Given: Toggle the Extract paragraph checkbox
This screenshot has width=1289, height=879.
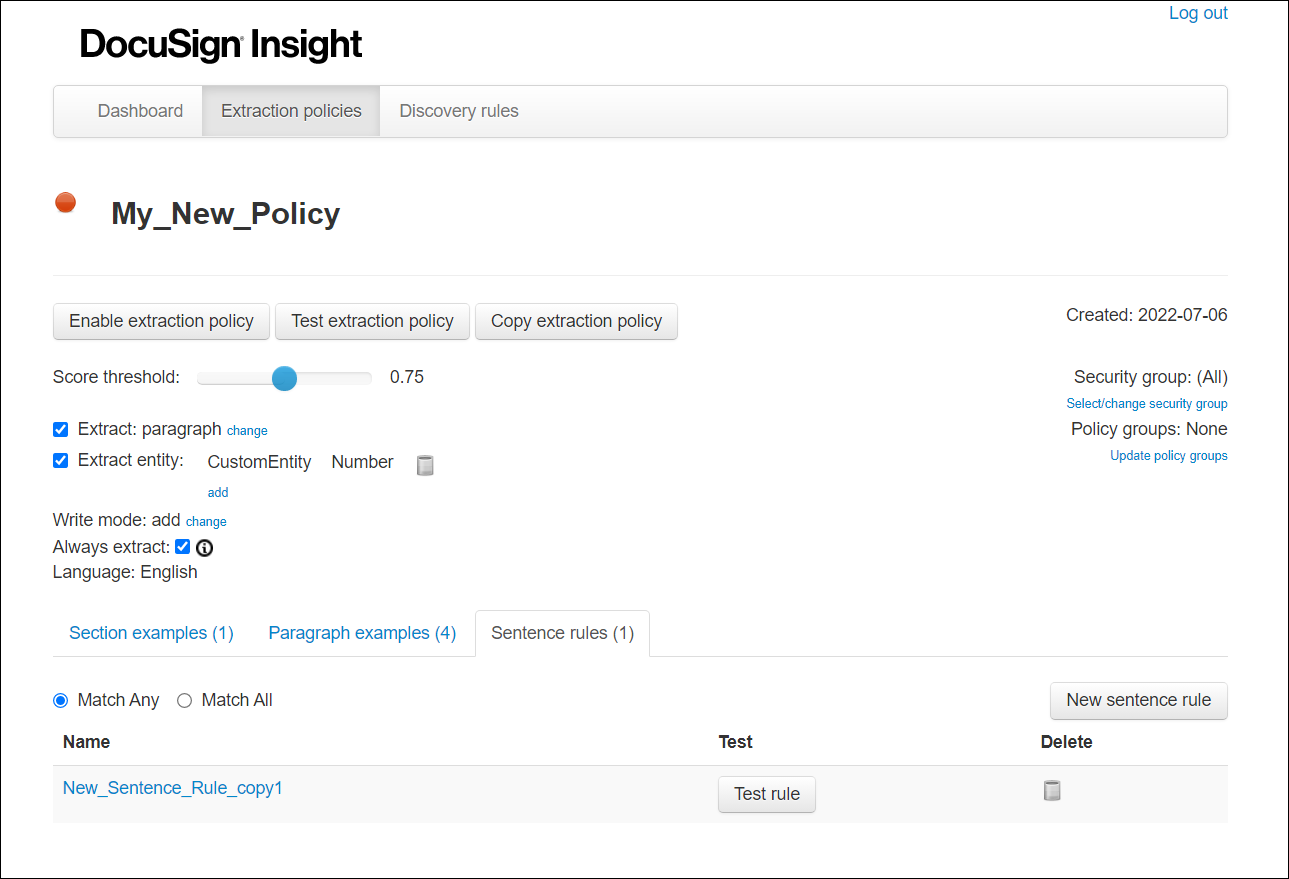Looking at the screenshot, I should (61, 429).
